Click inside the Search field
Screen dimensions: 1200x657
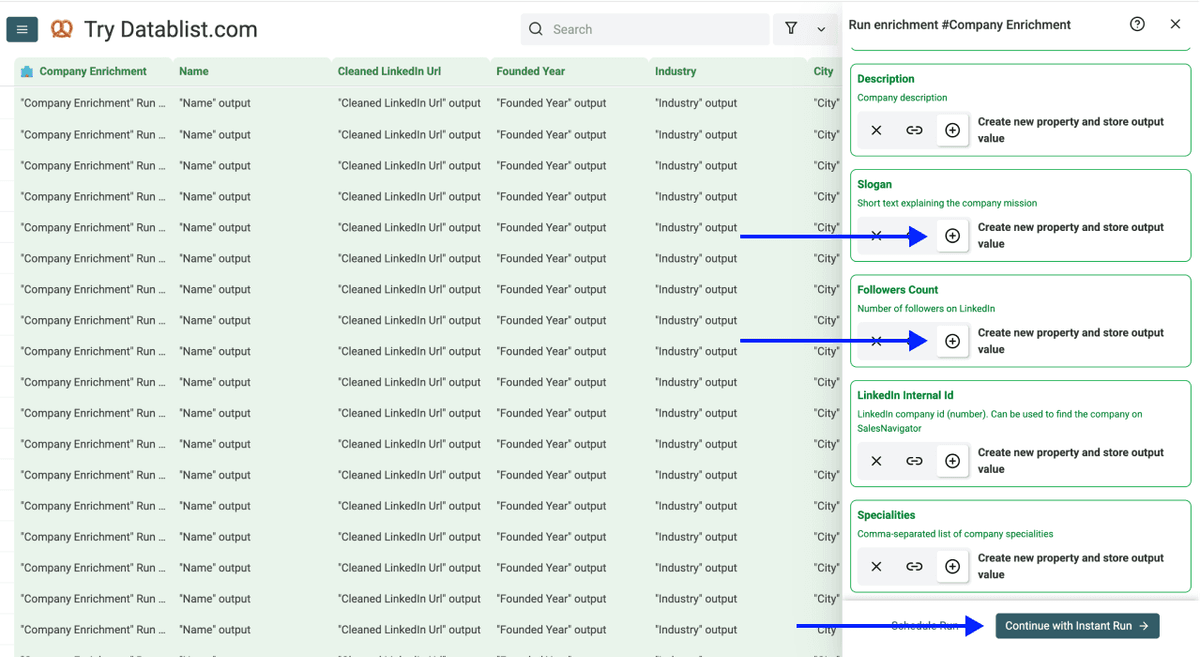click(x=646, y=29)
